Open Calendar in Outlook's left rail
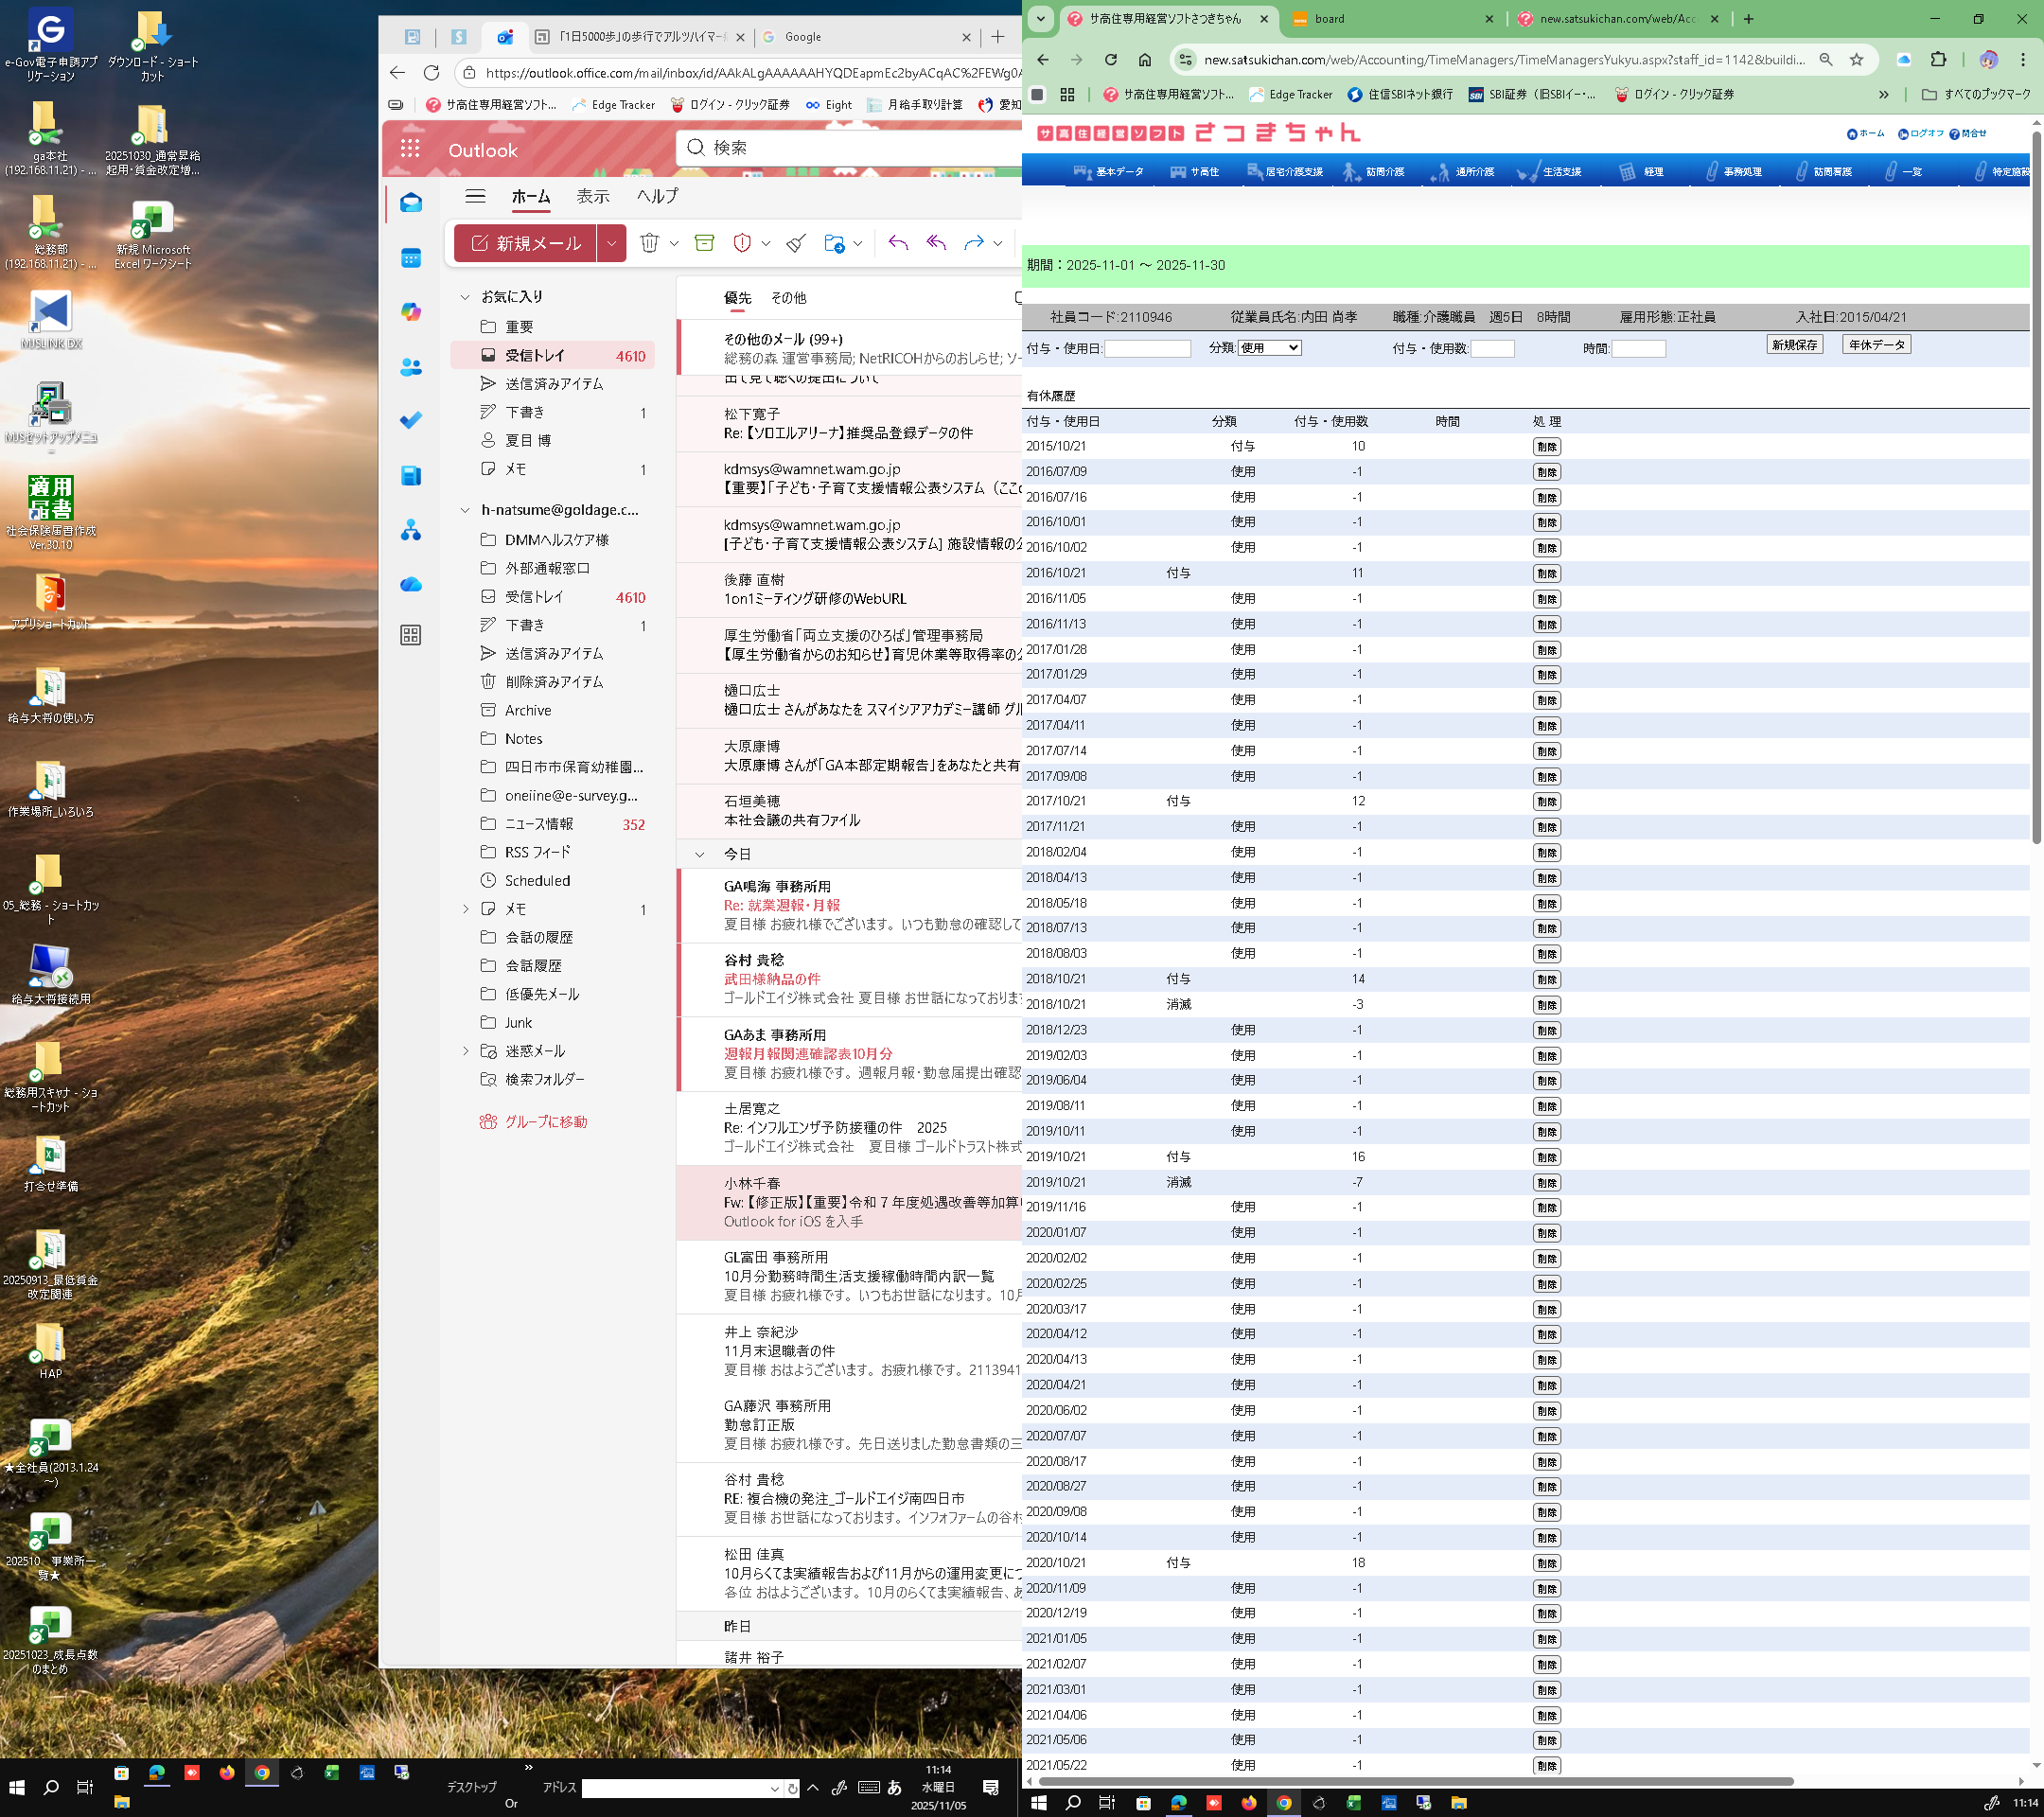Screen dimensions: 2044x1817 [x=410, y=258]
